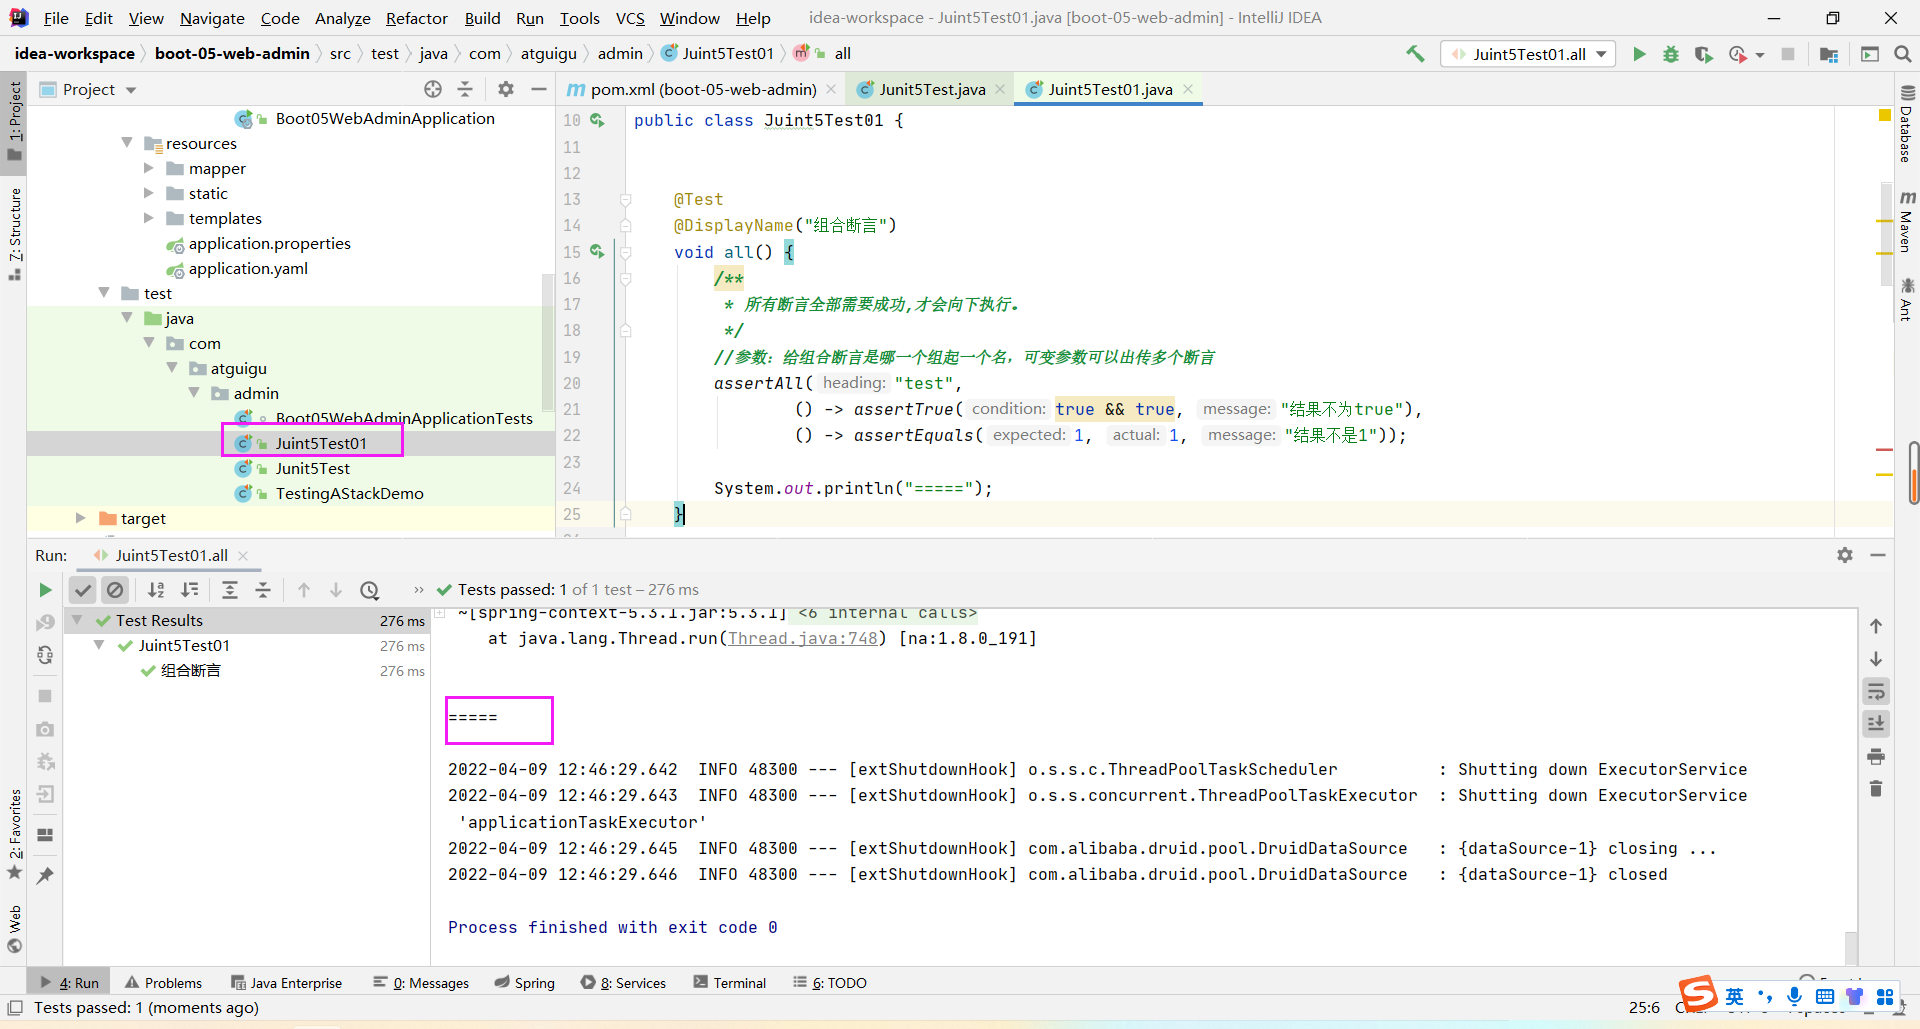Screen dimensions: 1920x1029
Task: Click the Search Everywhere magnifier icon
Action: click(1903, 54)
